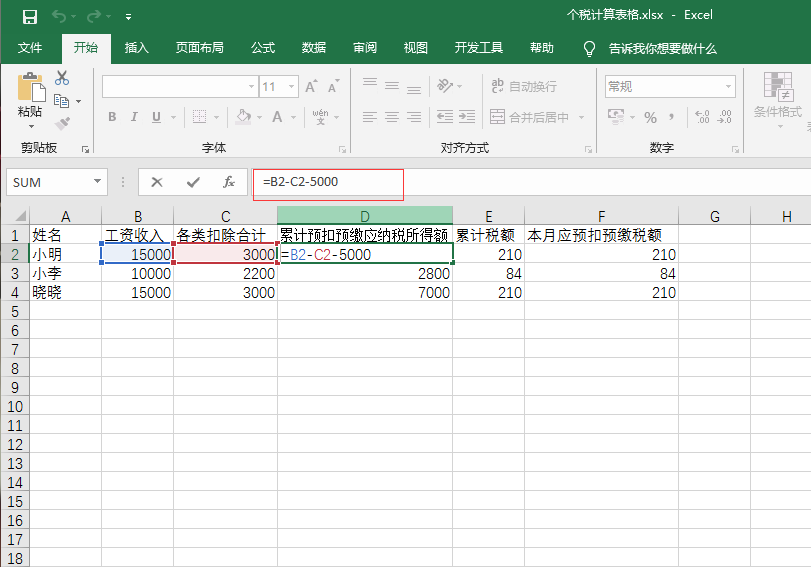The image size is (811, 567).
Task: Expand the 粘贴 dropdown arrow
Action: click(x=31, y=126)
